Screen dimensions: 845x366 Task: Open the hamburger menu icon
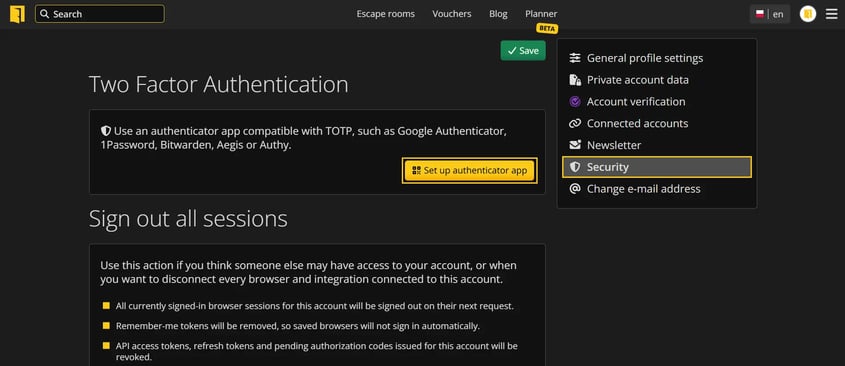click(x=832, y=14)
